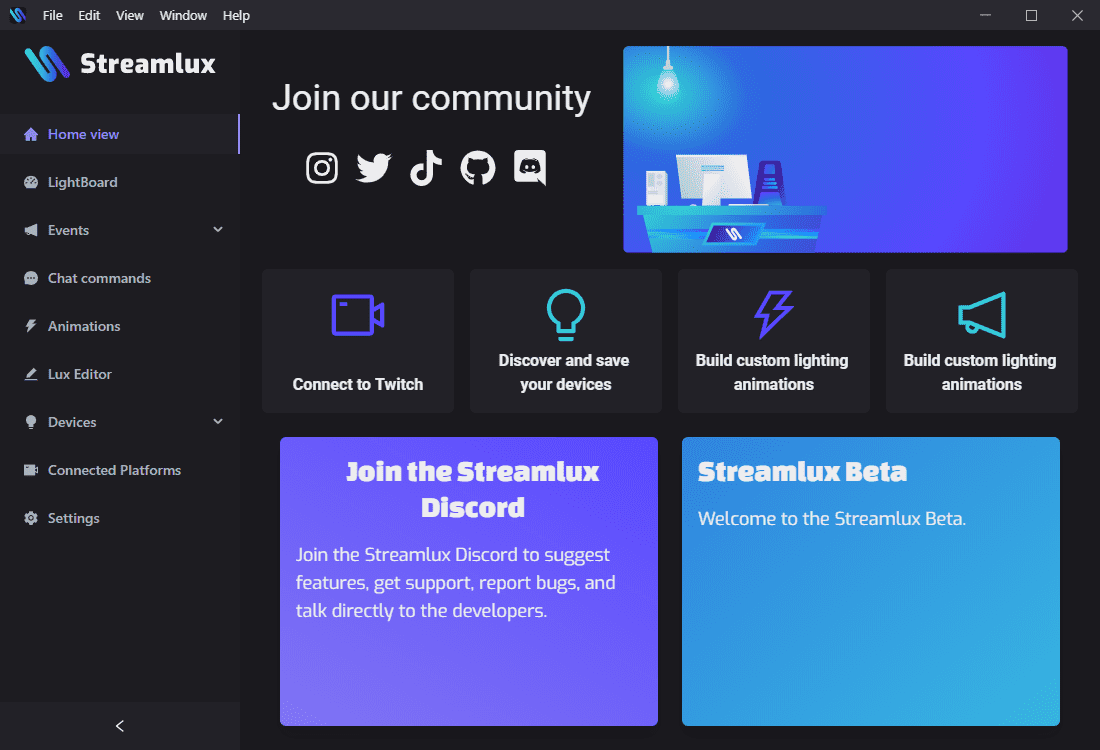Click the video camera Connect to Twitch card
The width and height of the screenshot is (1100, 750).
(x=358, y=341)
